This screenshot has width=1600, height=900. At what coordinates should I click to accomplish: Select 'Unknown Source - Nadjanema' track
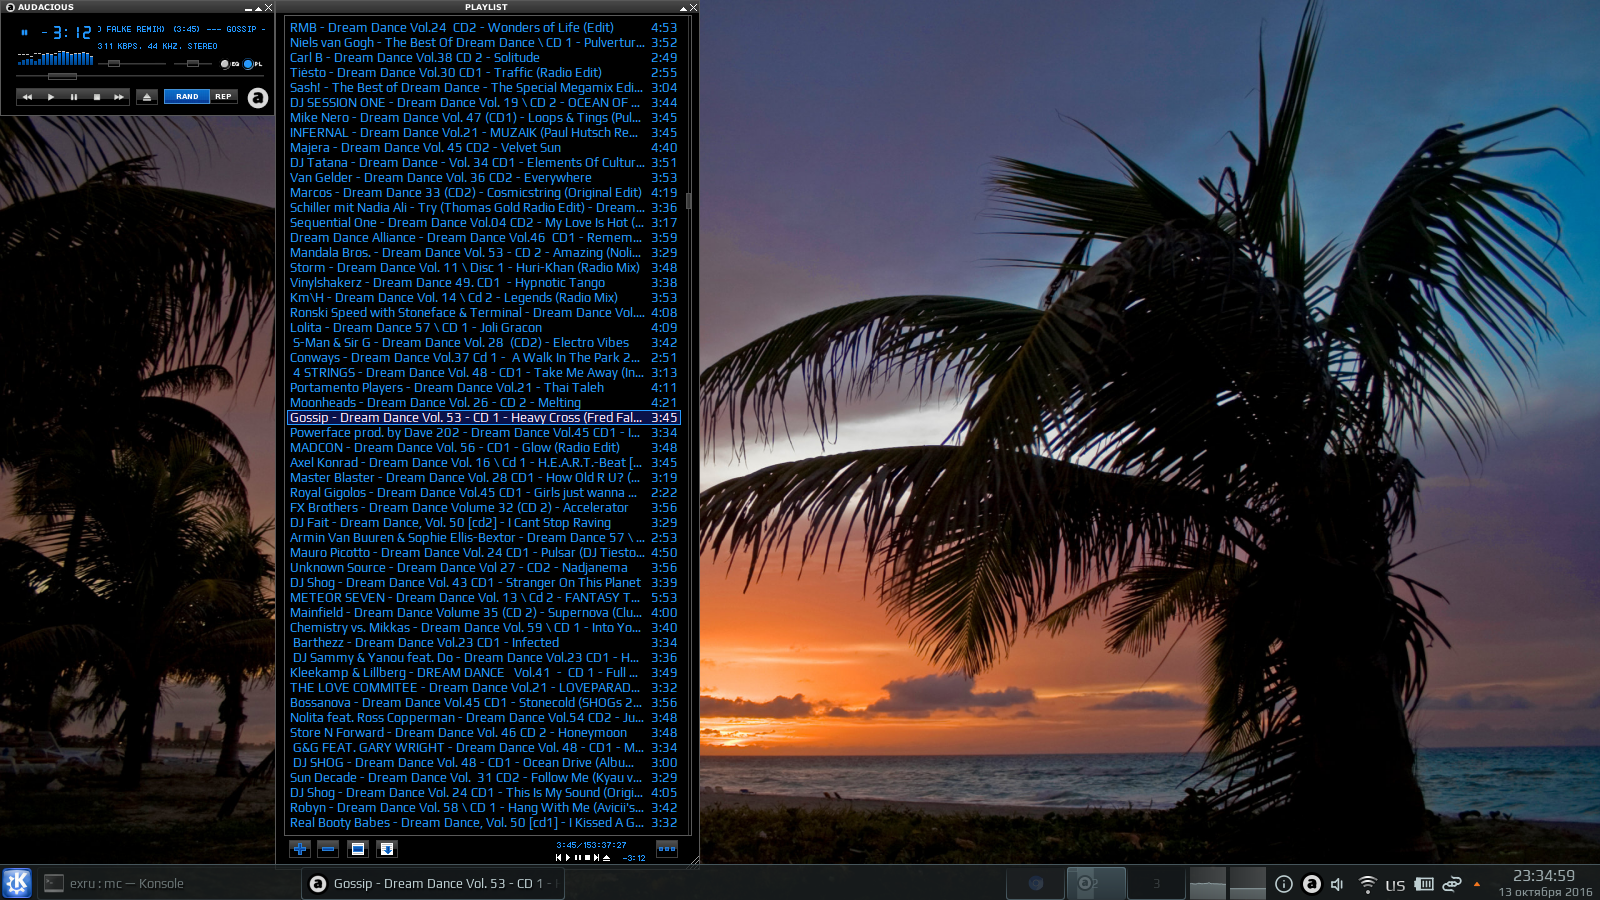click(x=483, y=567)
